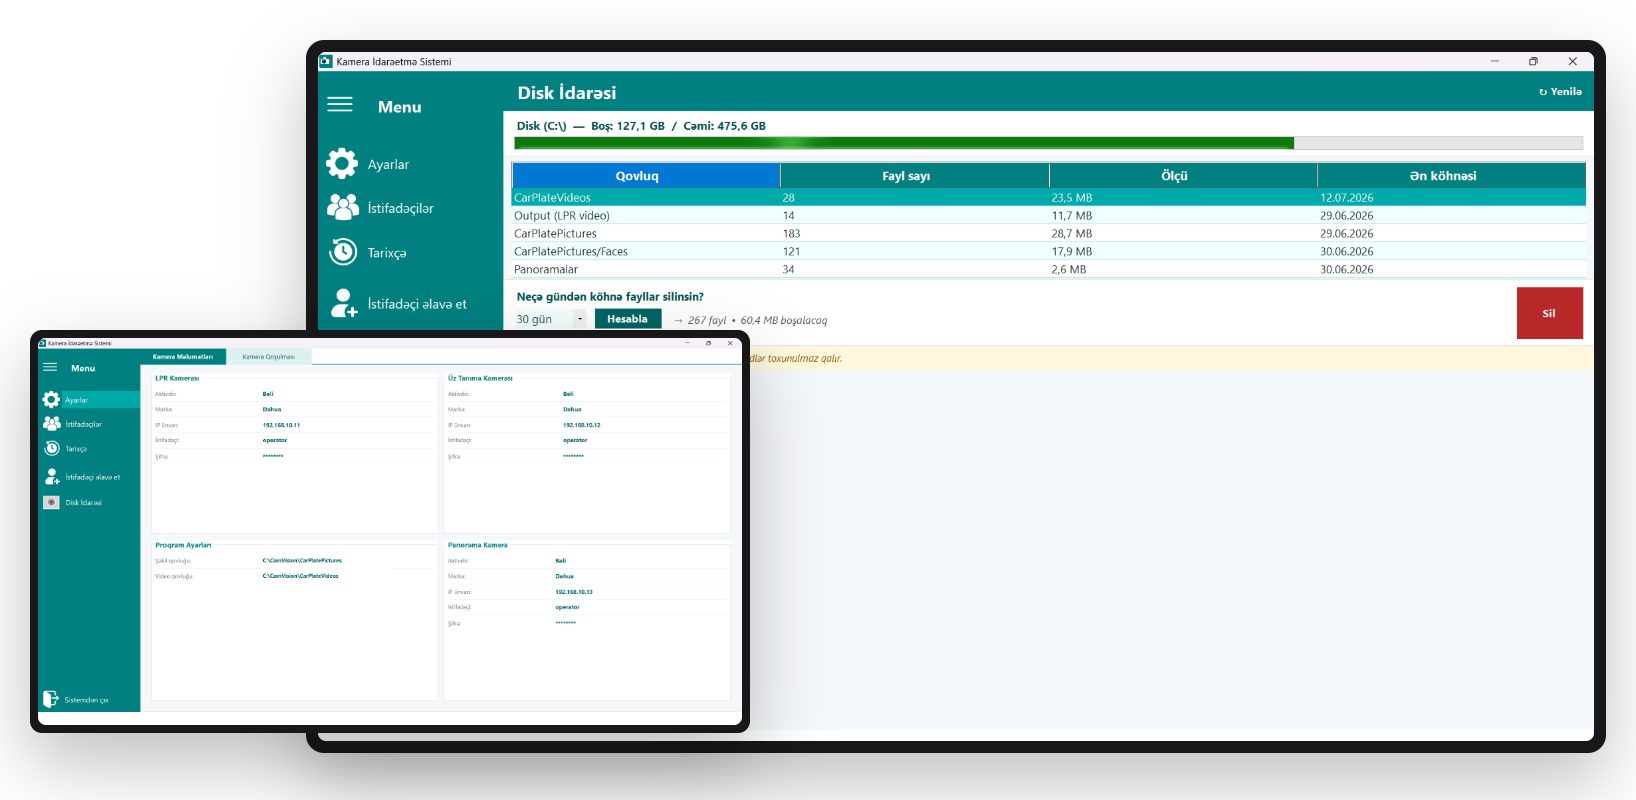1636x800 pixels.
Task: Click the İstifadəçi əlavə et icon in the Disk İdarəsi window
Action: pos(344,303)
